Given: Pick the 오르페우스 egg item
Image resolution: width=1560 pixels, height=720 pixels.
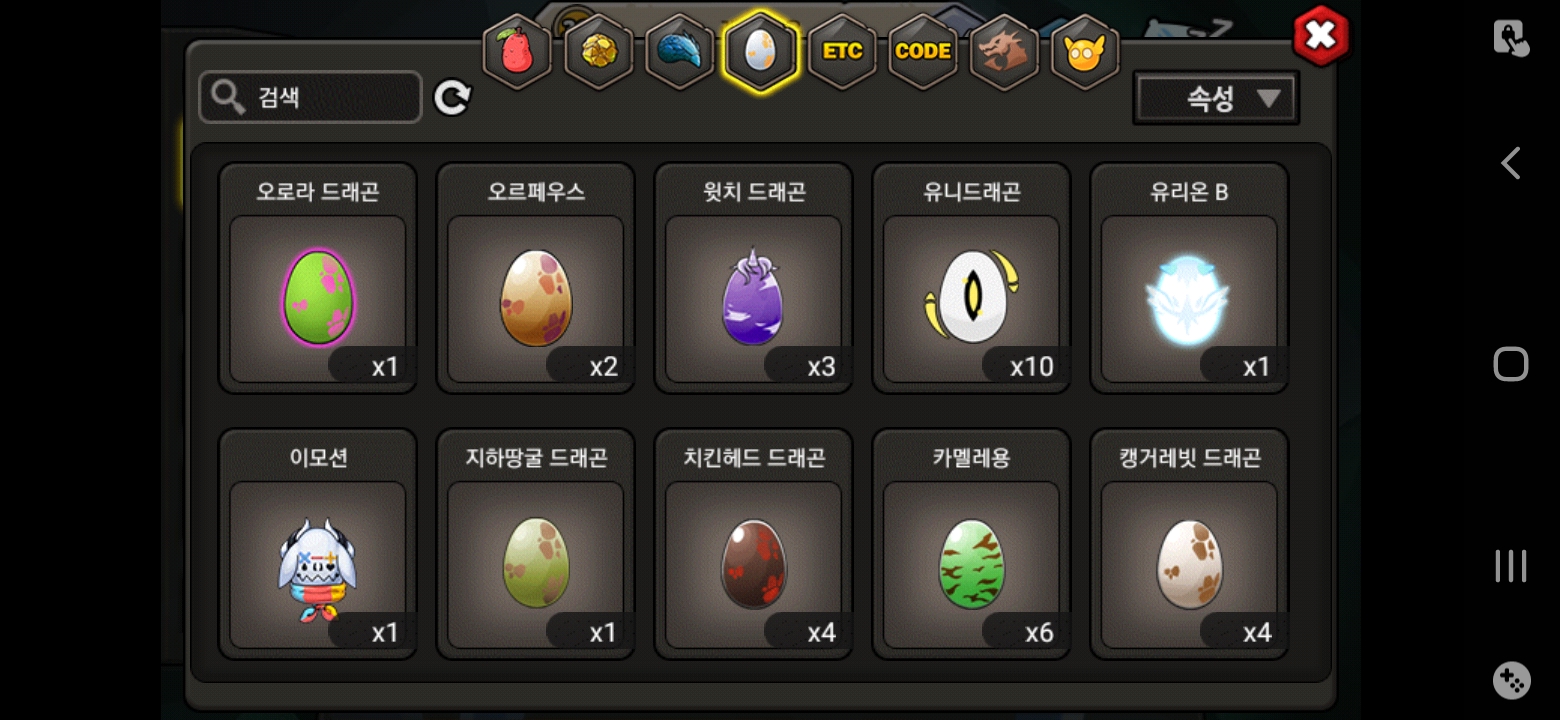Looking at the screenshot, I should click(x=536, y=278).
